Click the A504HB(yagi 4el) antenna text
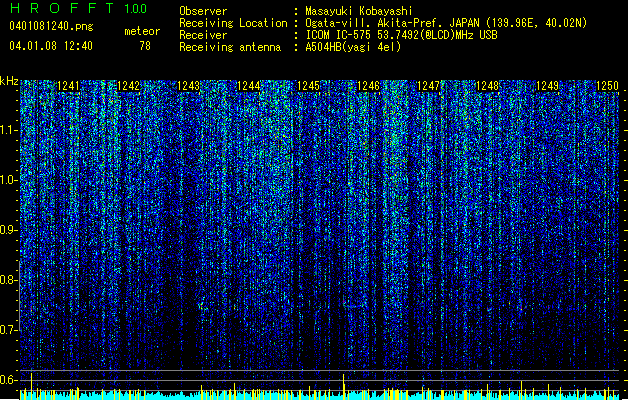 pos(353,47)
